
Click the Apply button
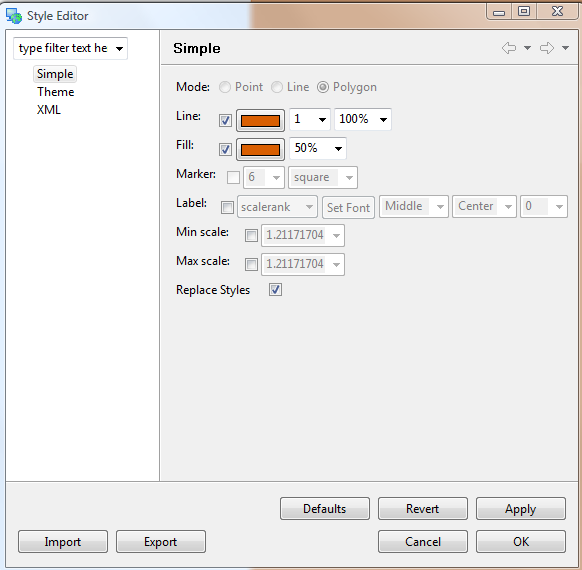point(521,508)
